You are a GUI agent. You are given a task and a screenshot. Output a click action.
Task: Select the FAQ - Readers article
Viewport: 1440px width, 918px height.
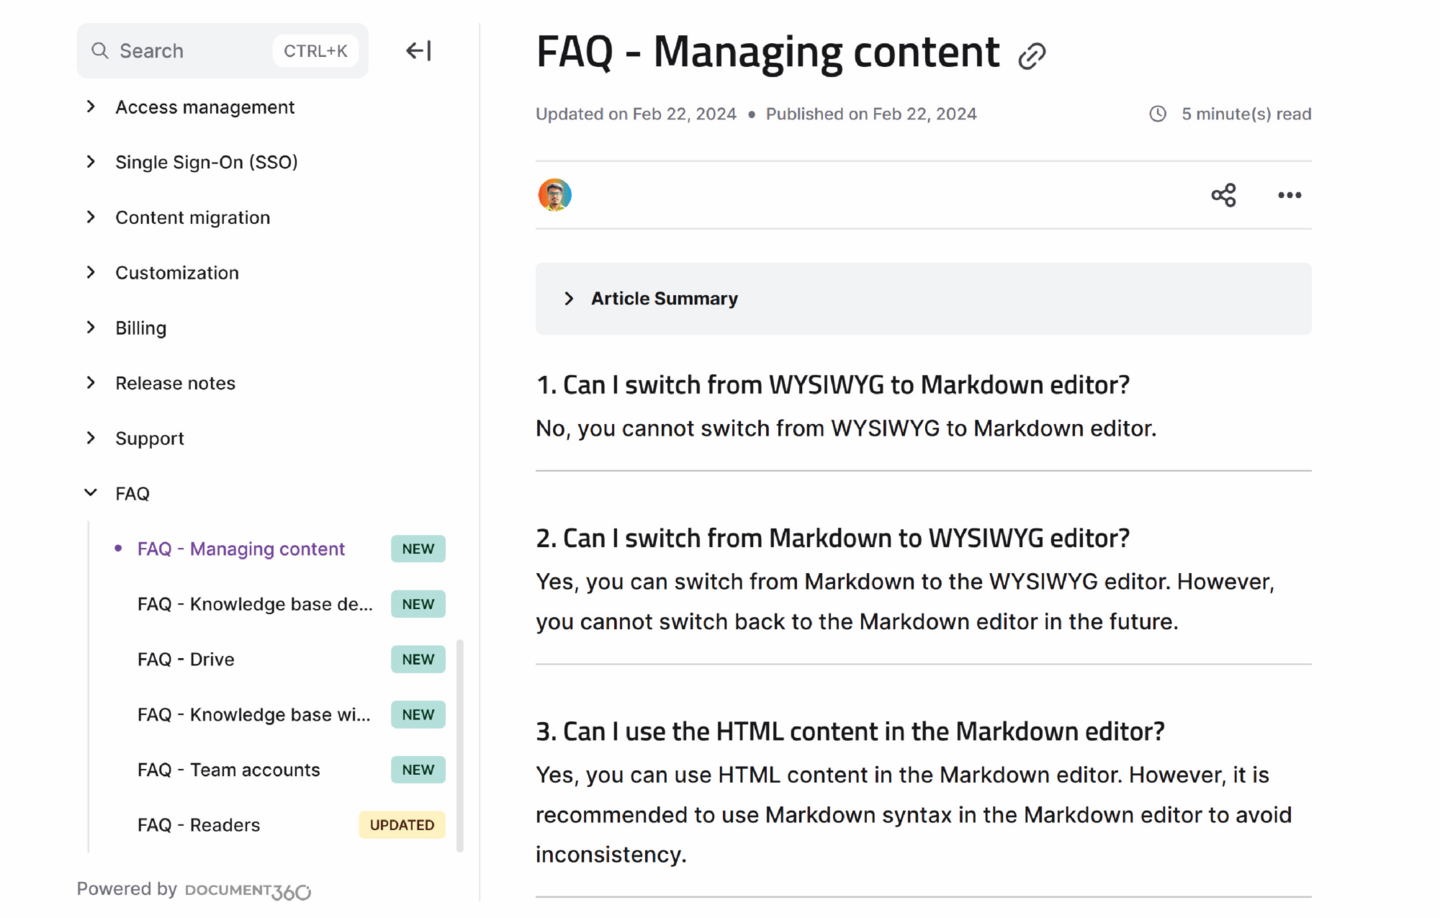click(199, 825)
